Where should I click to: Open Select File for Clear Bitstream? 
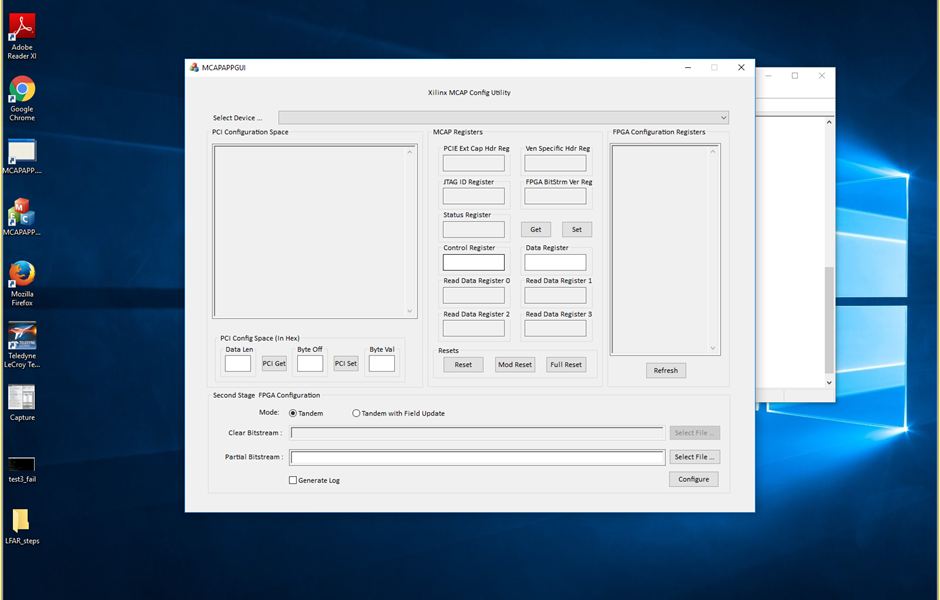coord(694,432)
